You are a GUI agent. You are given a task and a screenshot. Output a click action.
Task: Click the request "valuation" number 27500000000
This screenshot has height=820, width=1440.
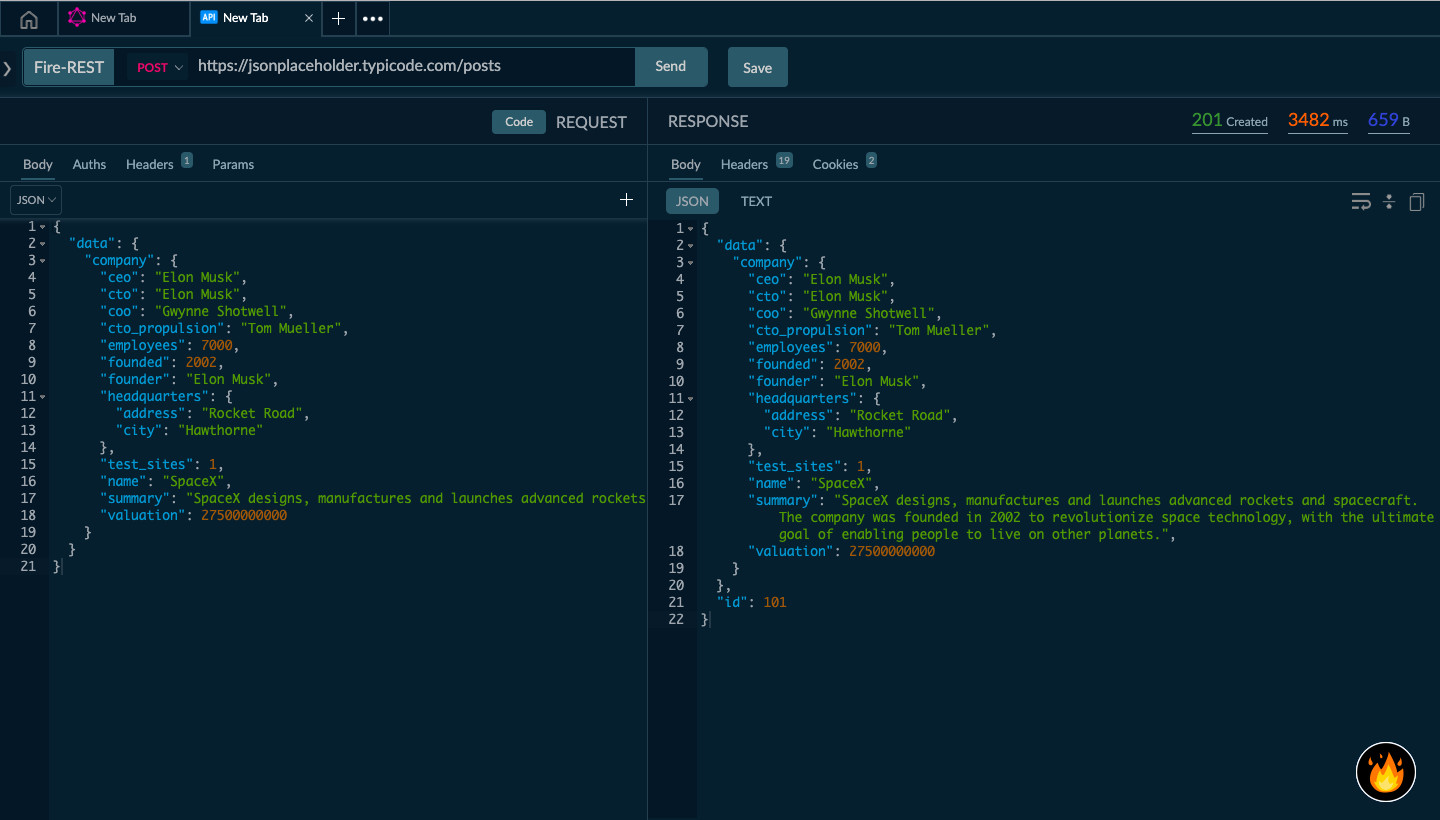(x=244, y=515)
